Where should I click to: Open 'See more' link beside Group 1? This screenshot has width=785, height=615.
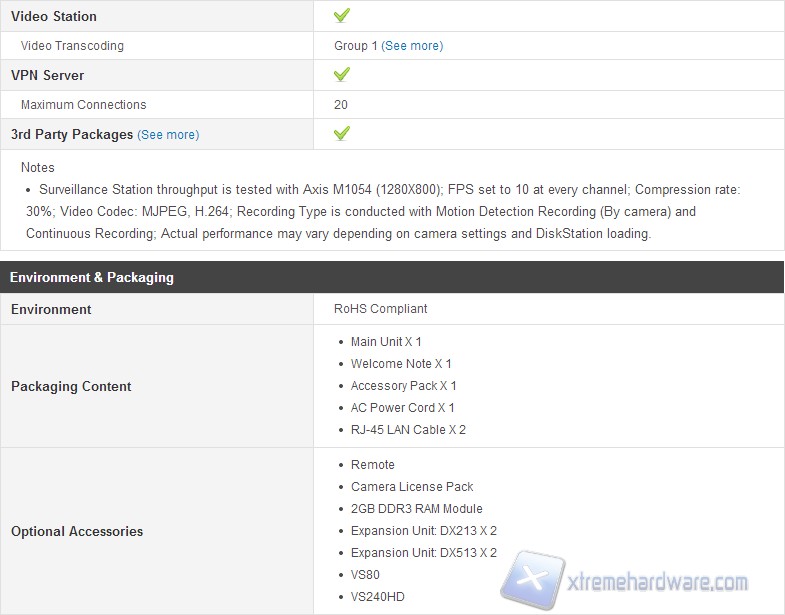click(412, 46)
